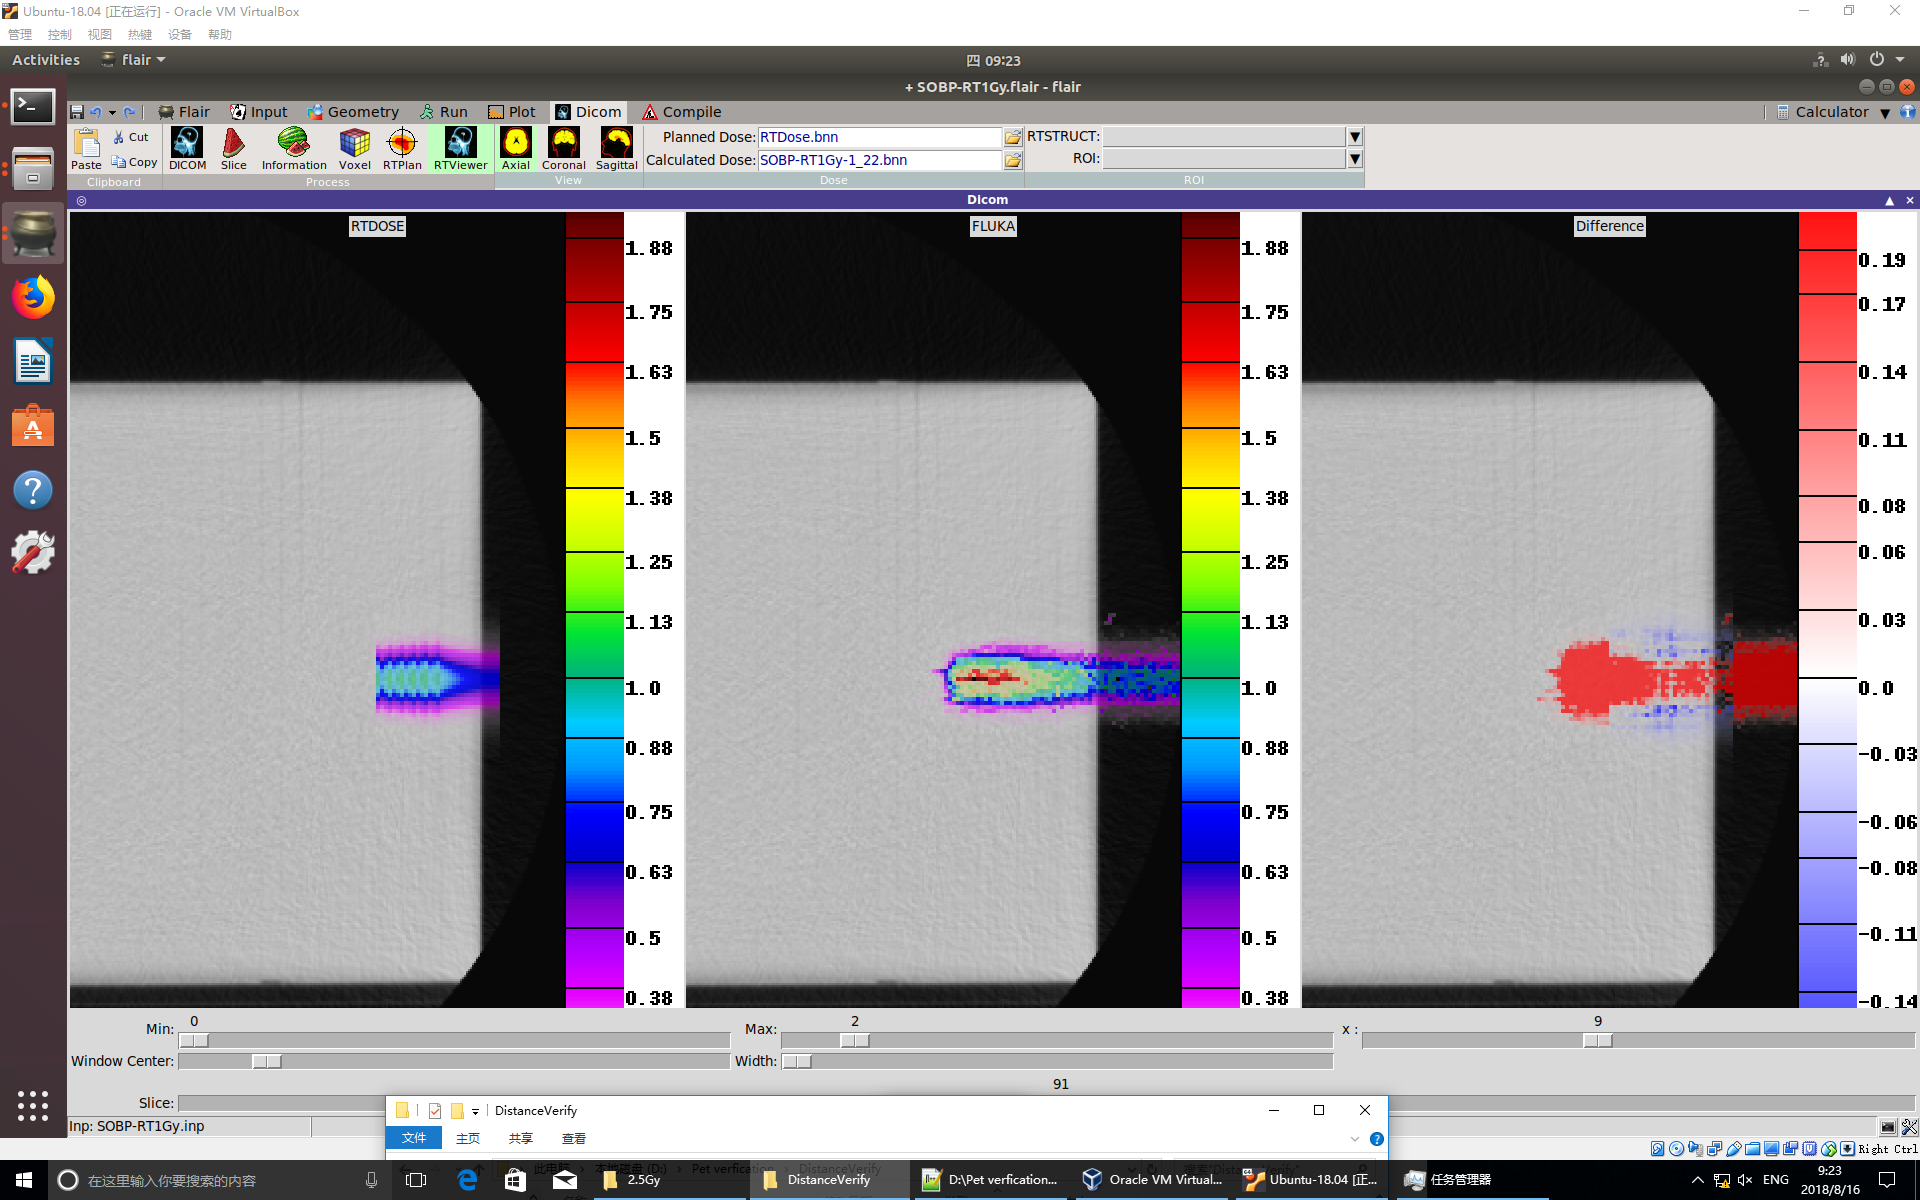Viewport: 1920px width, 1200px height.
Task: Close the Dicom panel
Action: tap(1910, 201)
